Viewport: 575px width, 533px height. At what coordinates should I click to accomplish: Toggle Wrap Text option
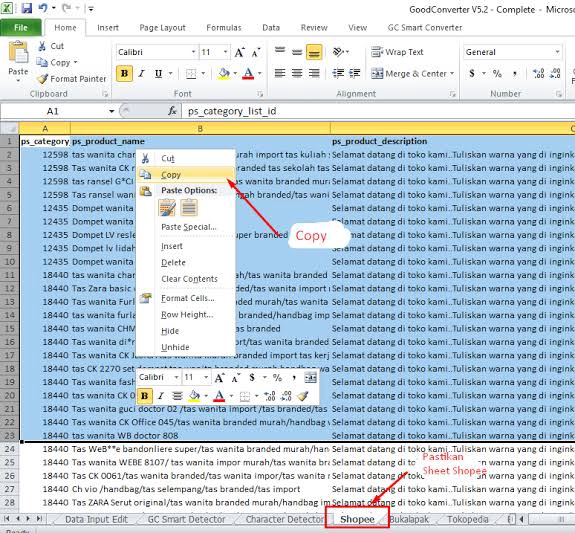click(397, 52)
